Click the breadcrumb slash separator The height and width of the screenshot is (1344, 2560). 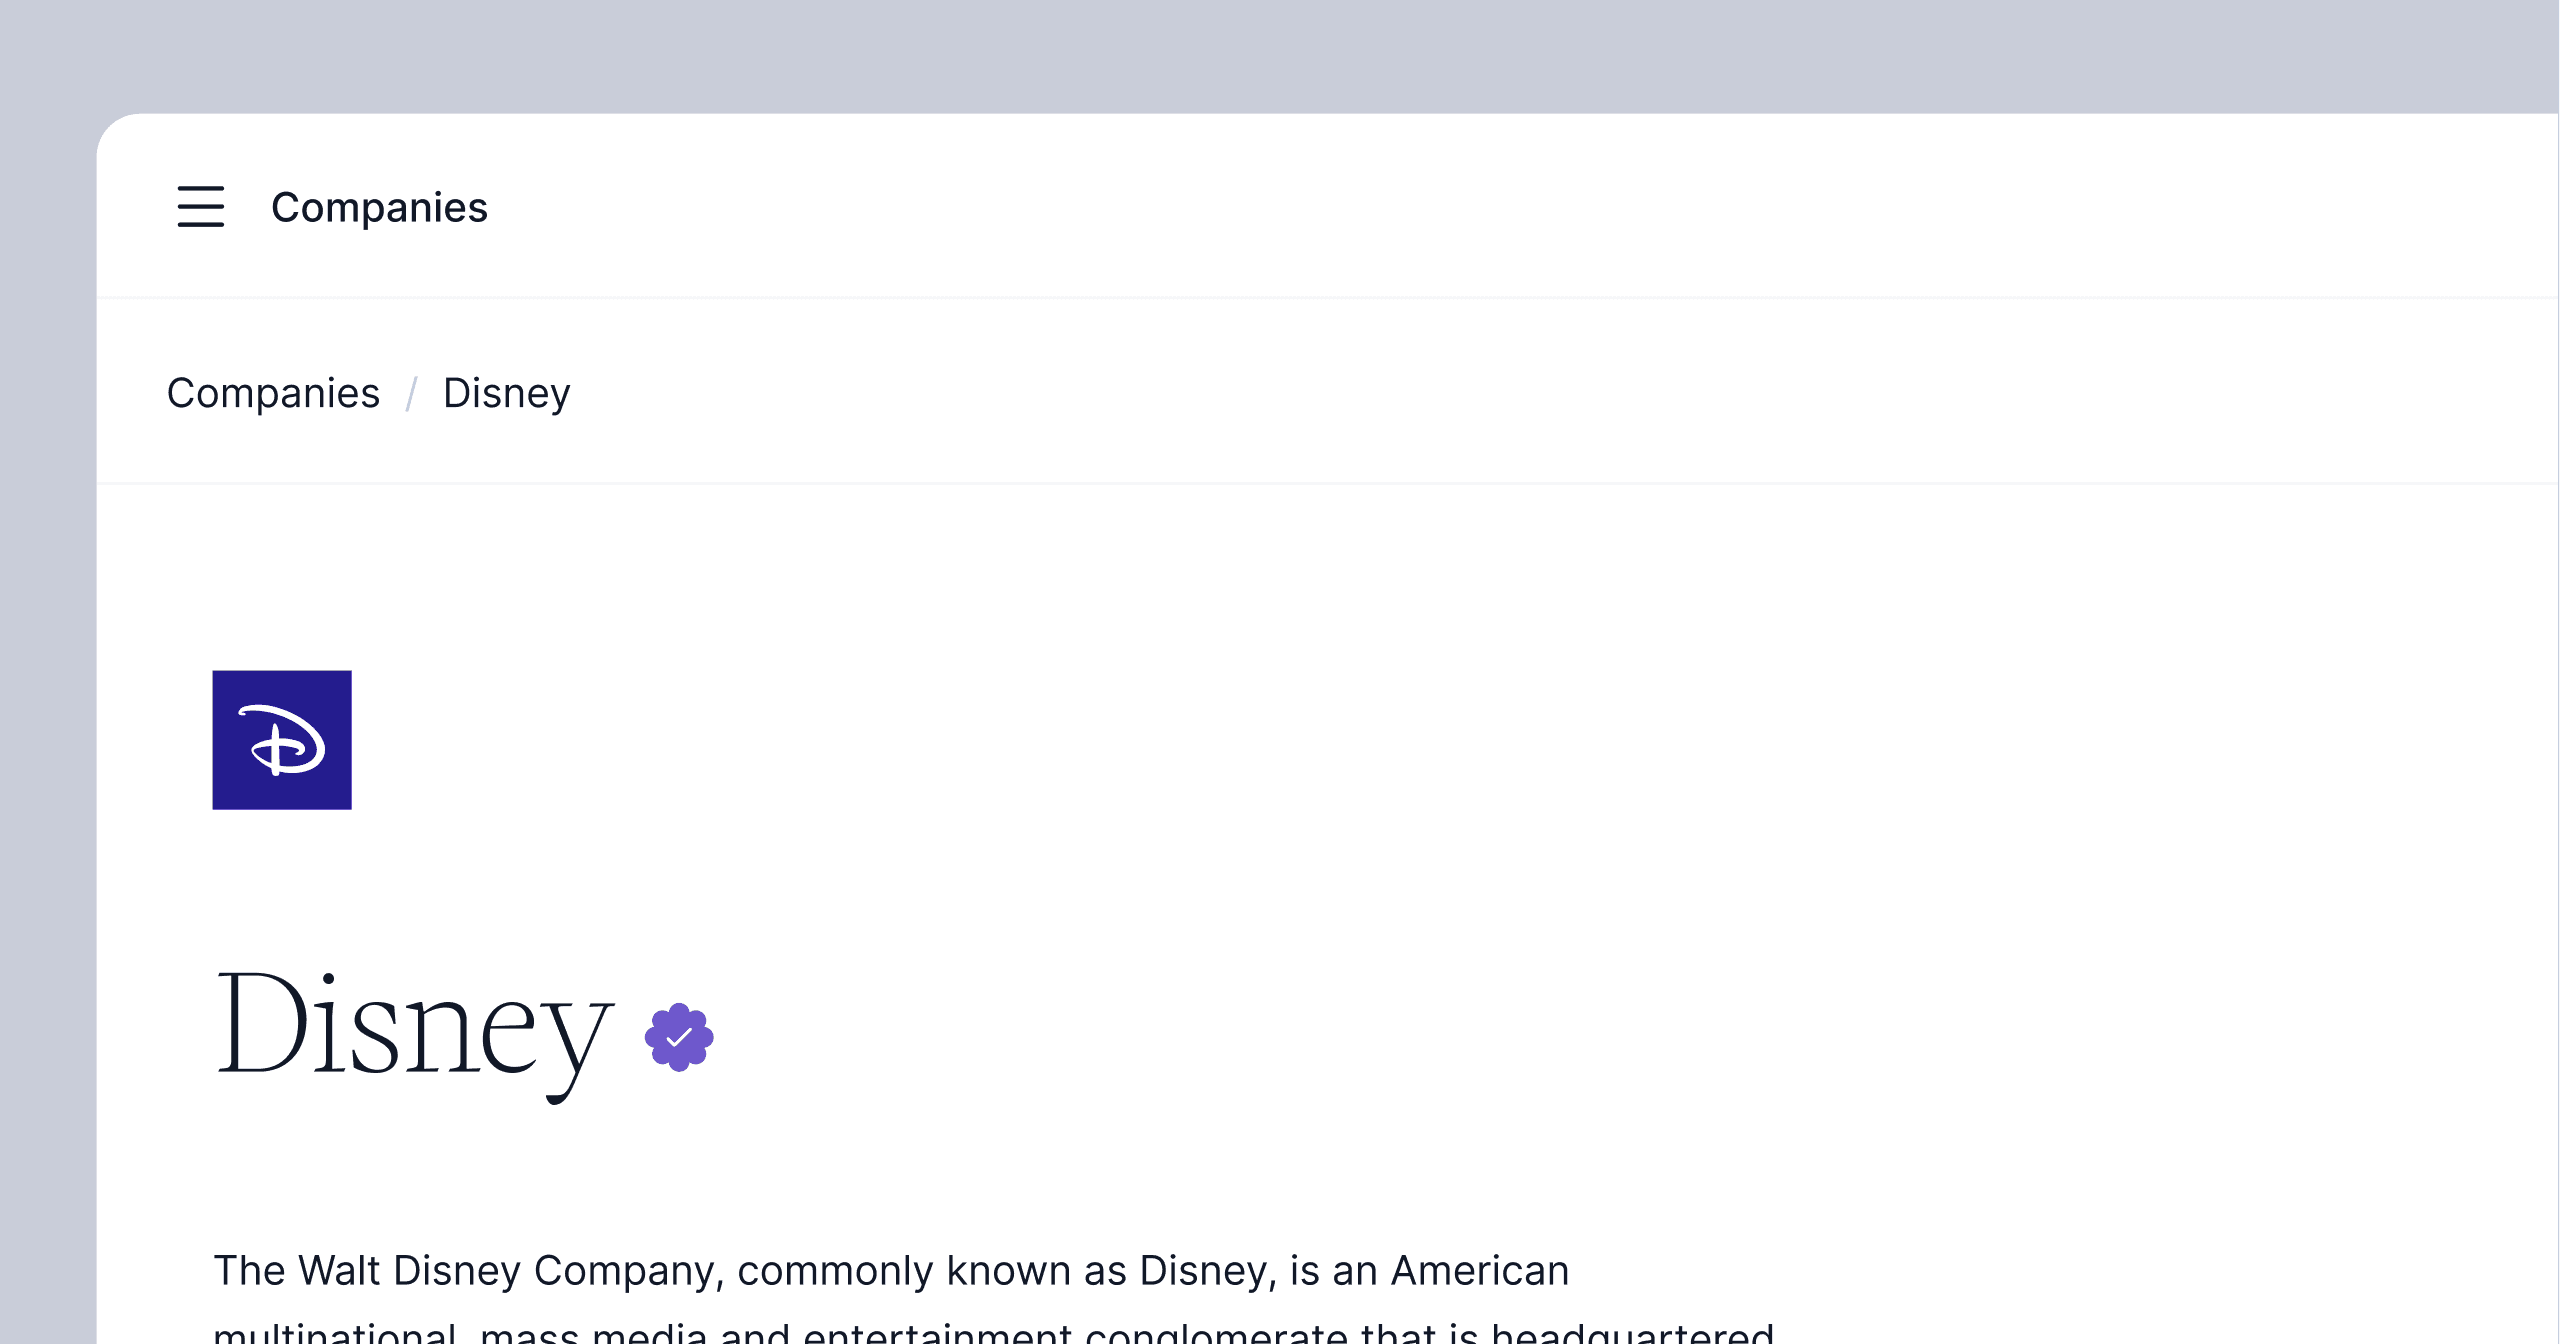411,393
